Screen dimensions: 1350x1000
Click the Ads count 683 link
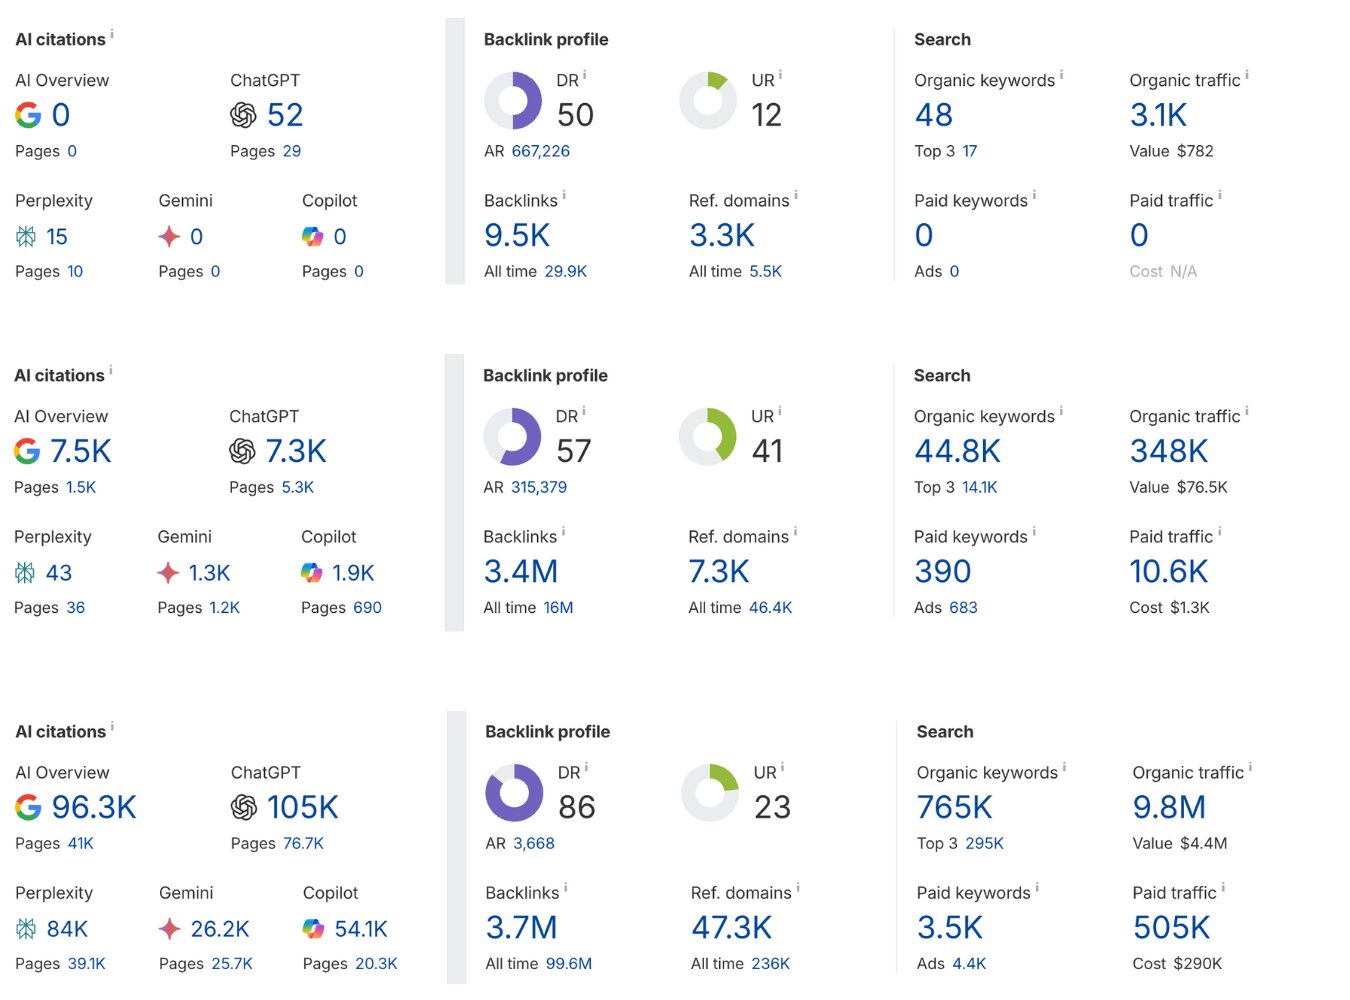pyautogui.click(x=963, y=607)
